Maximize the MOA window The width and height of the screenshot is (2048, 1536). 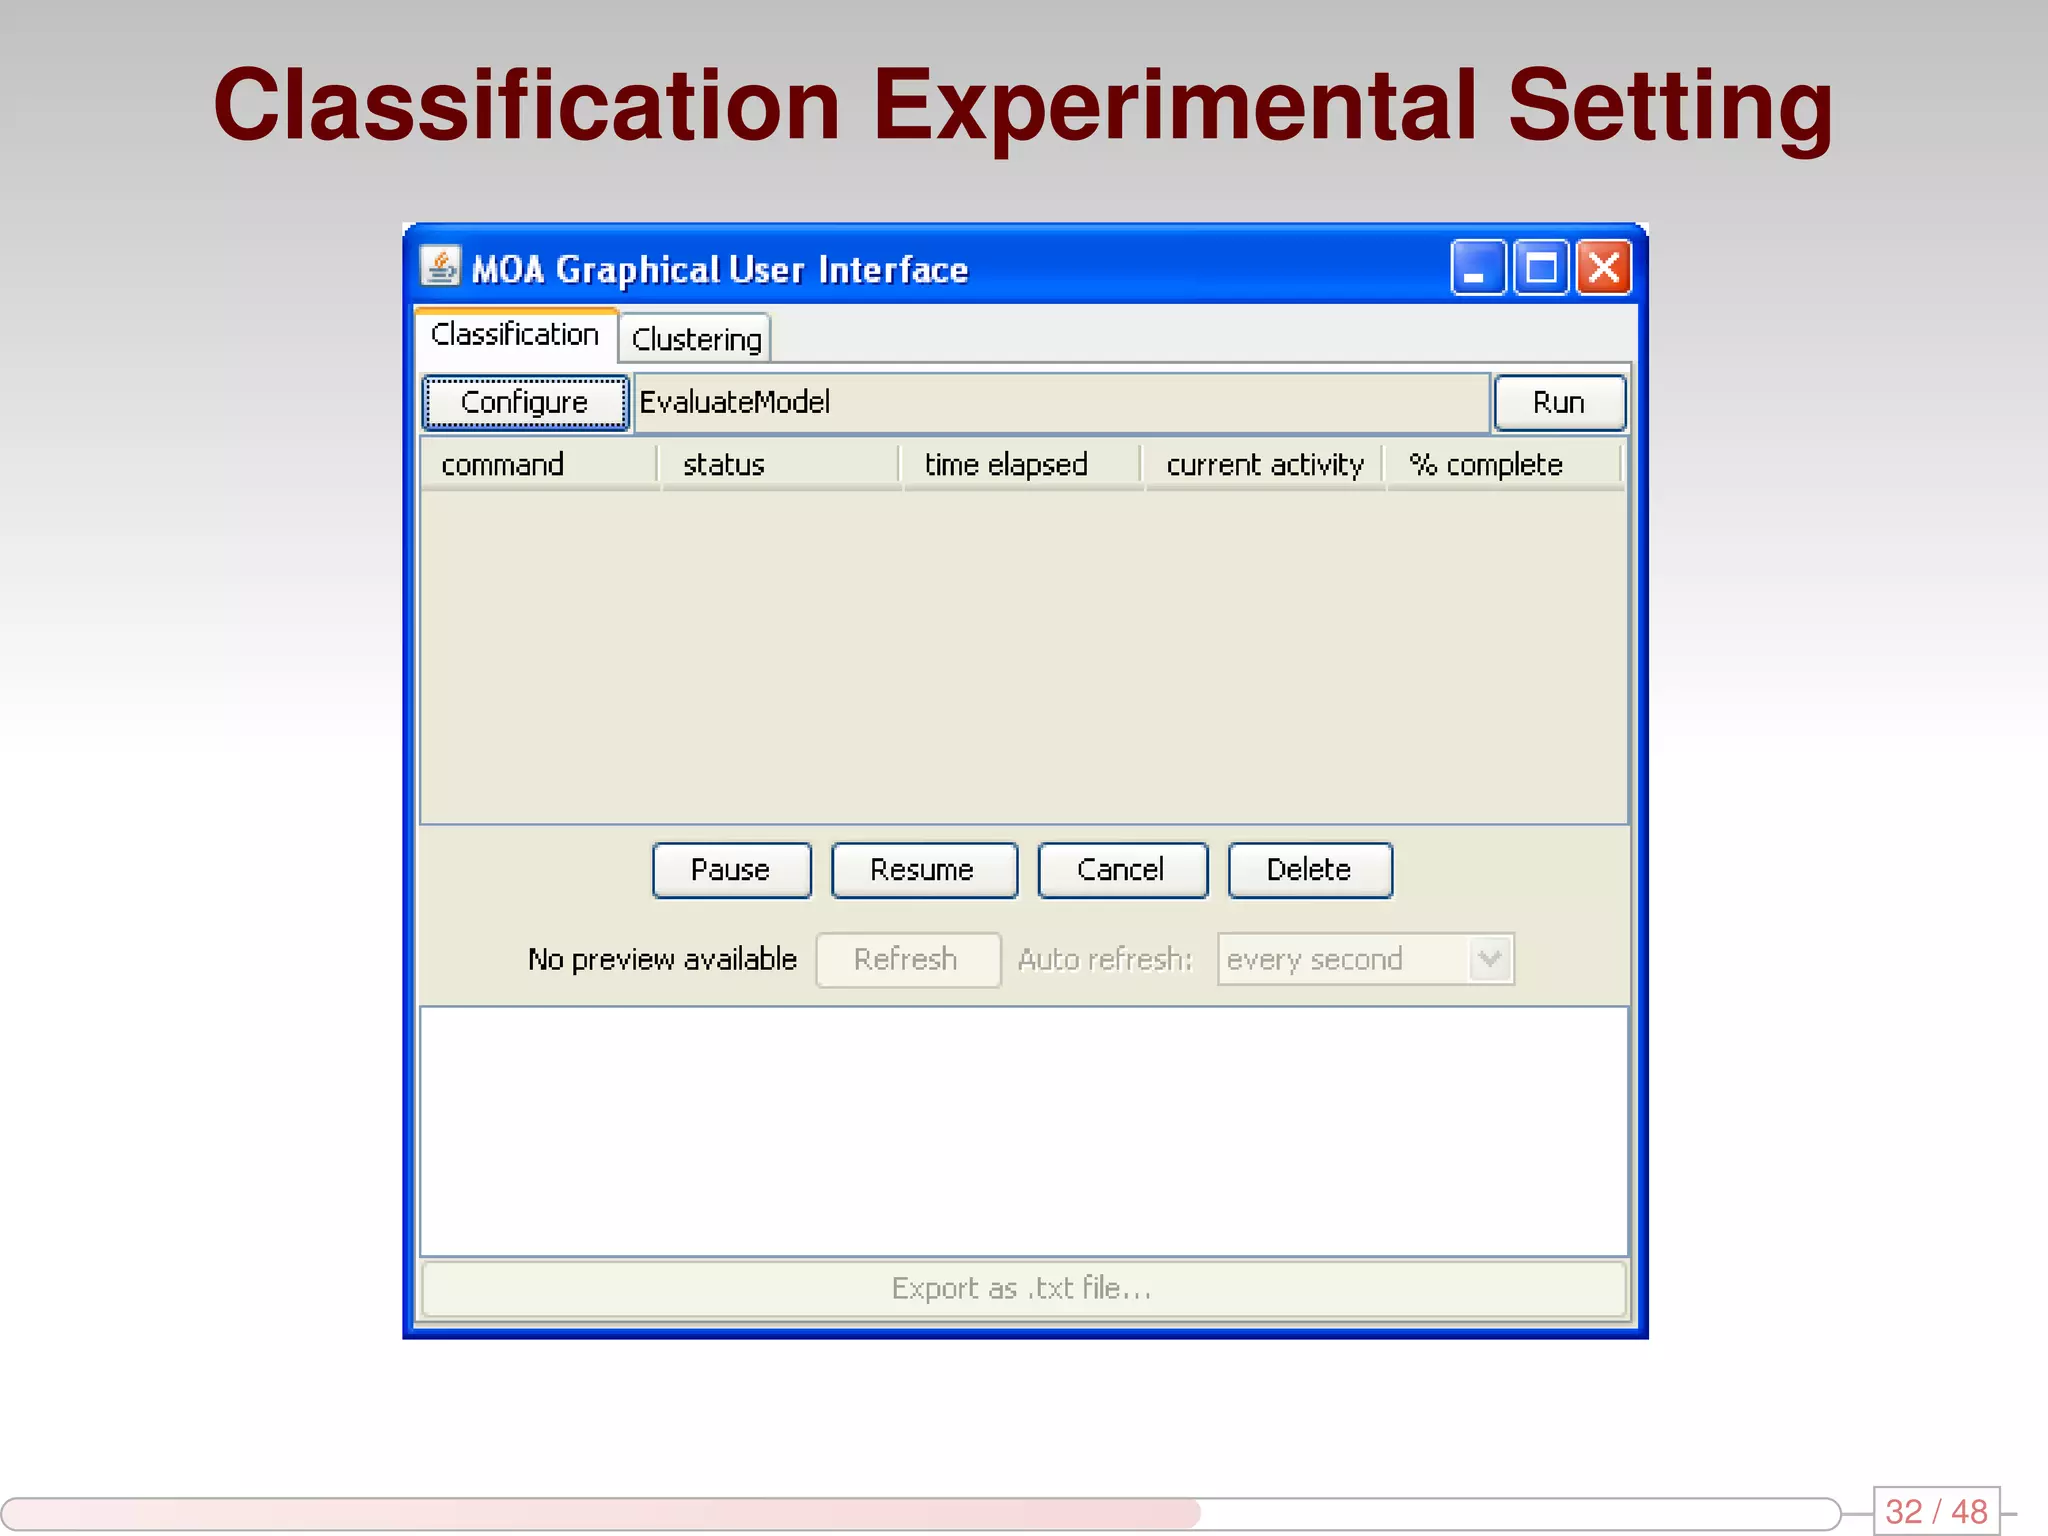1540,268
